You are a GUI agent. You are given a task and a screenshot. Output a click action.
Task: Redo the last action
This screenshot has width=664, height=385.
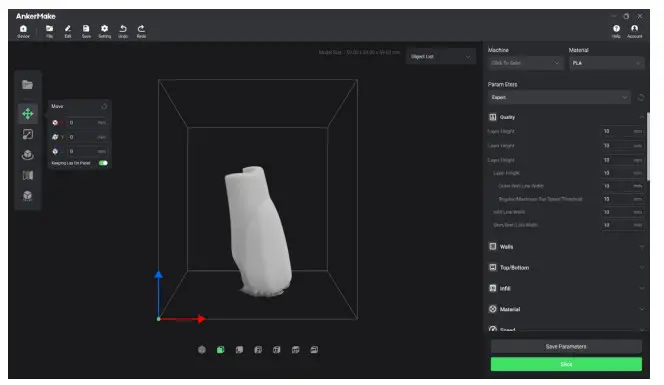(141, 31)
